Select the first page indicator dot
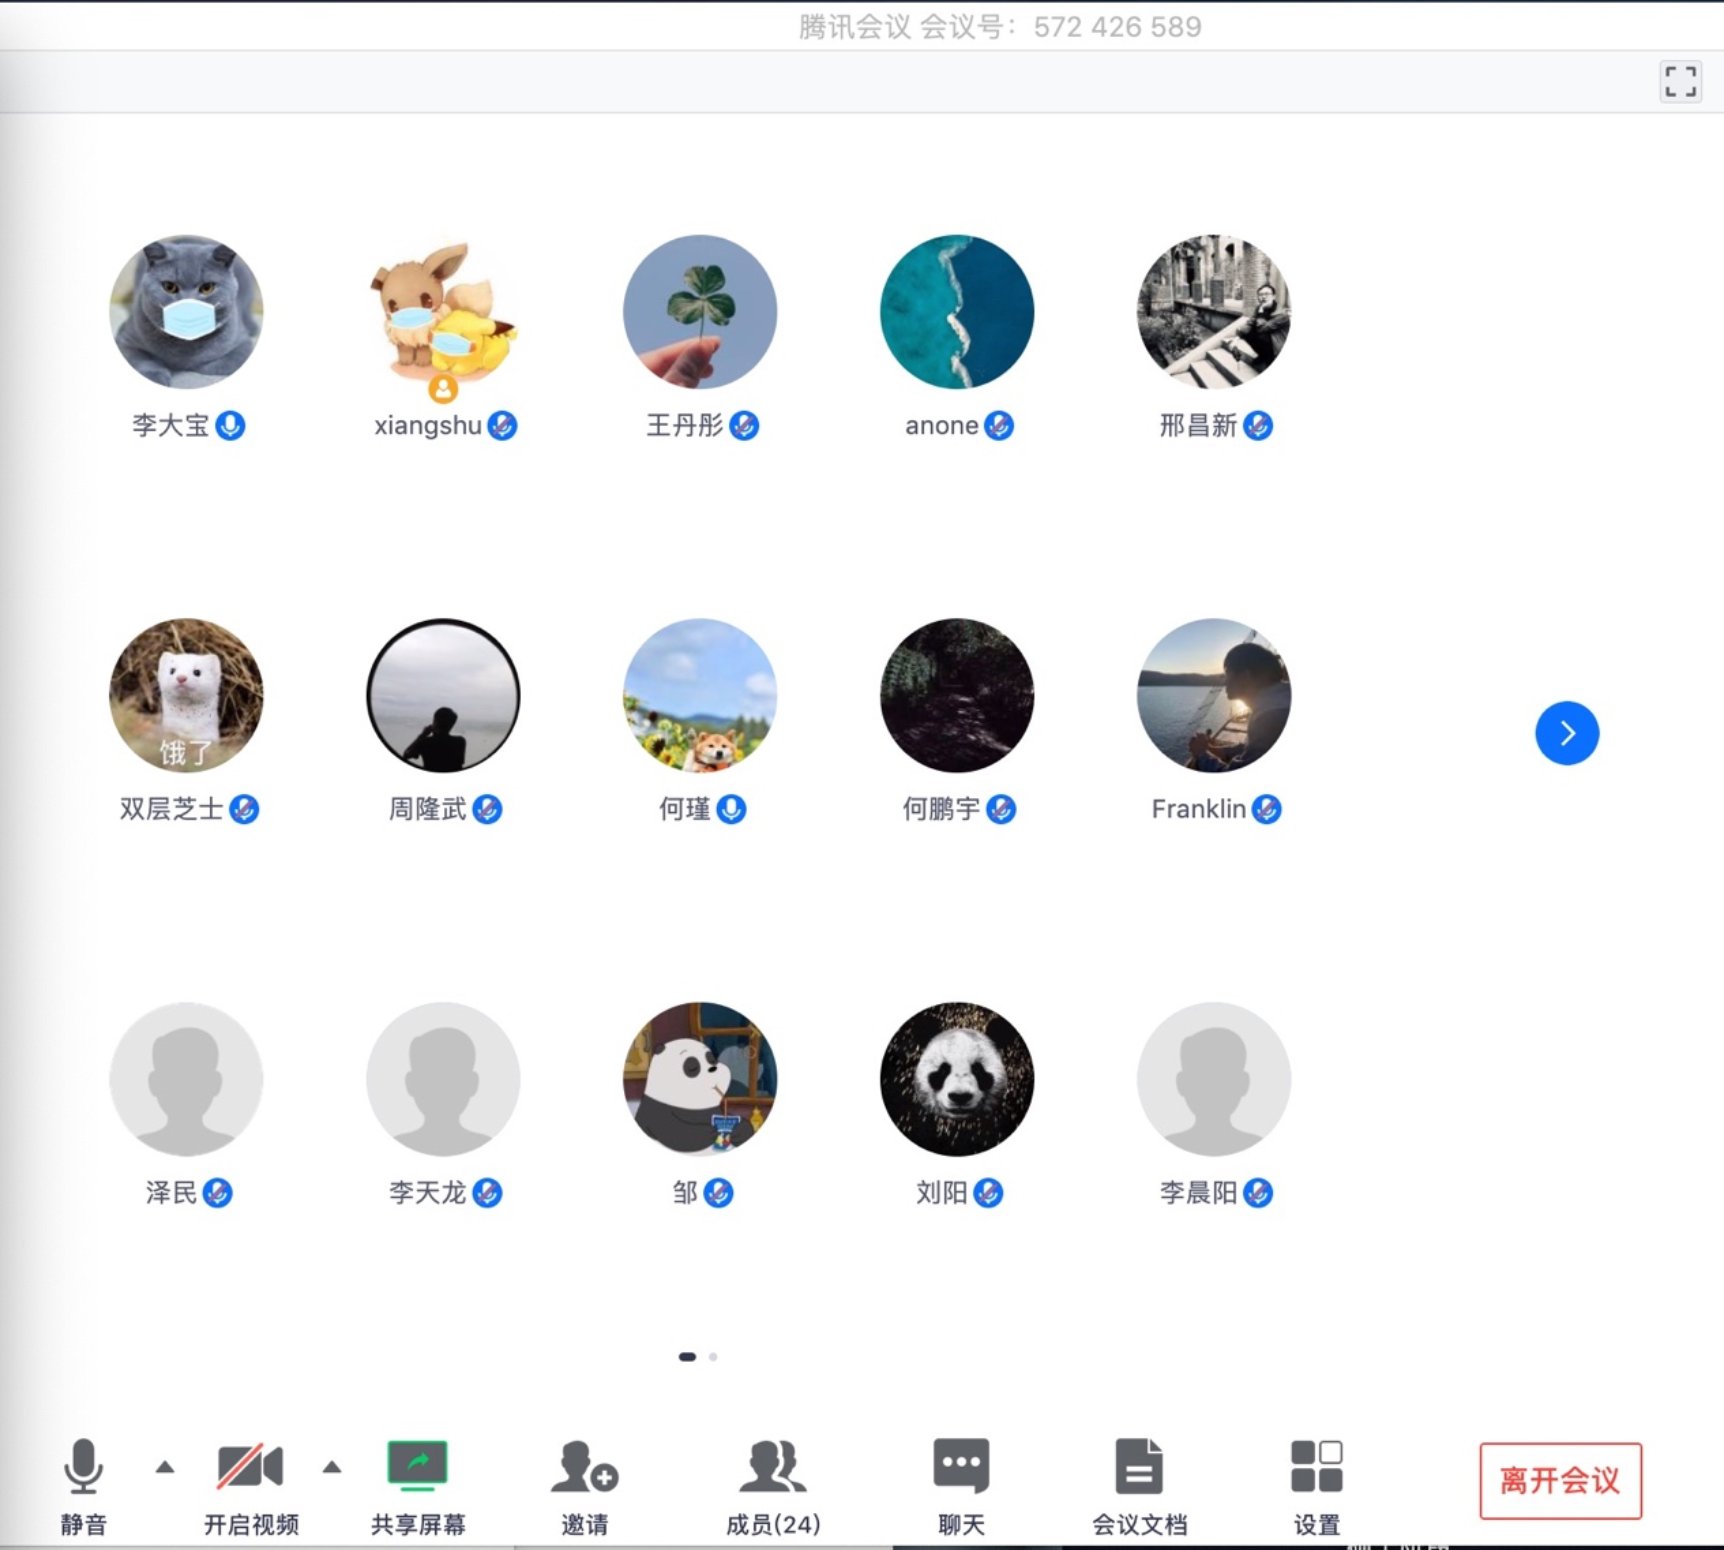 [687, 1357]
